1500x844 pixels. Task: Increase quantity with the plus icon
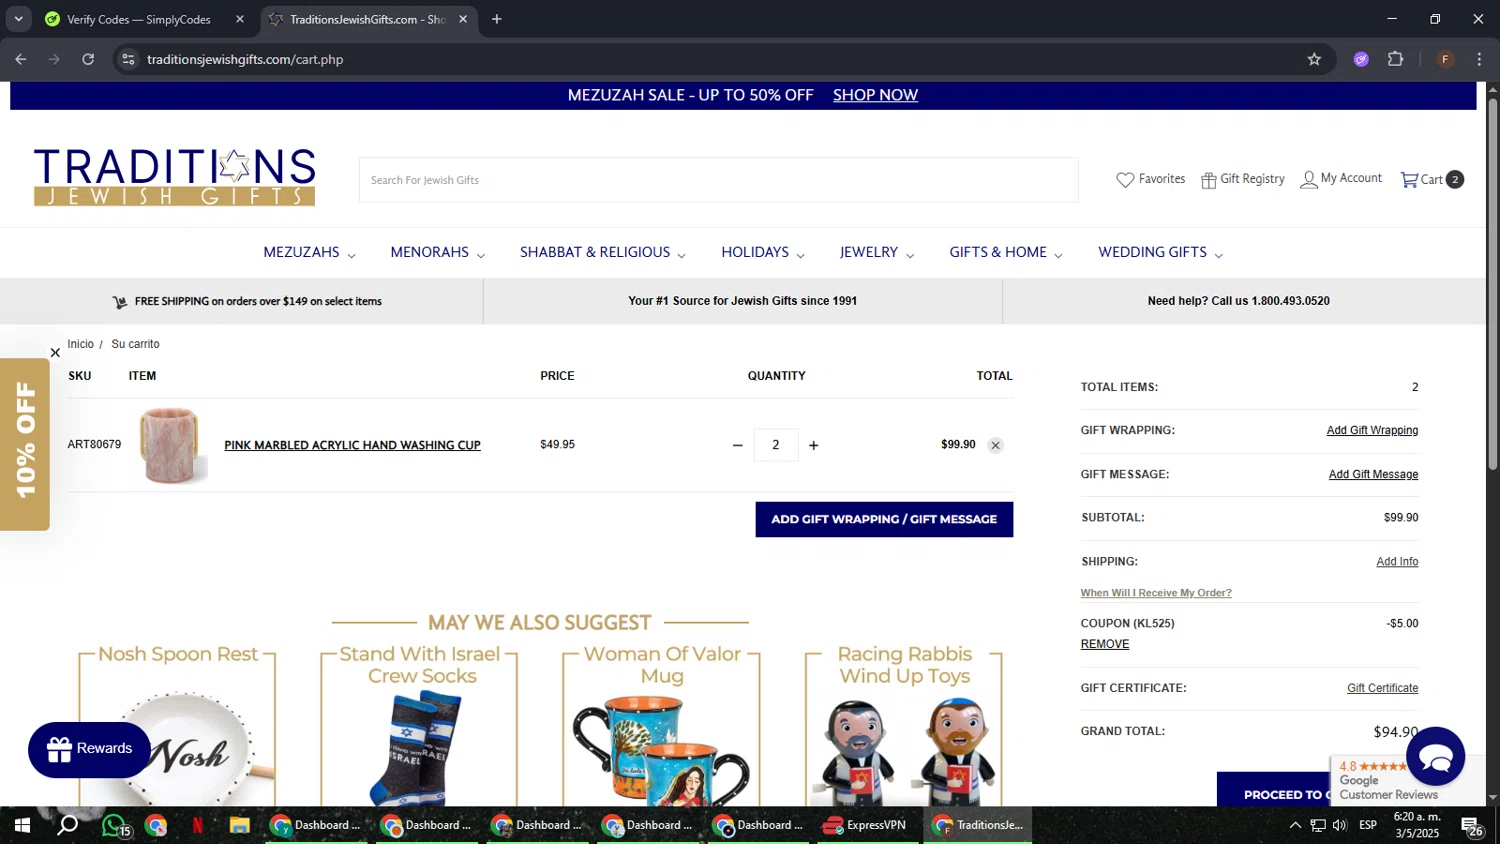813,445
